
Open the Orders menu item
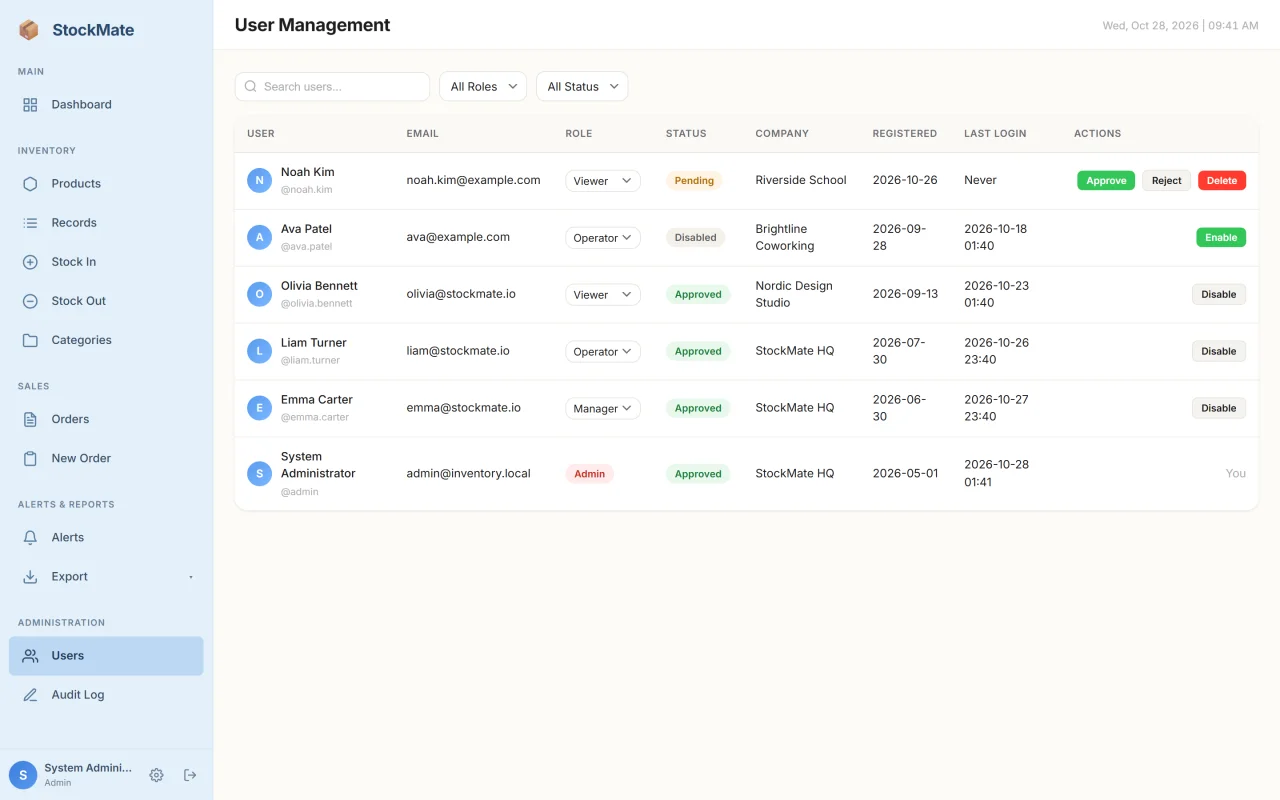tap(106, 419)
